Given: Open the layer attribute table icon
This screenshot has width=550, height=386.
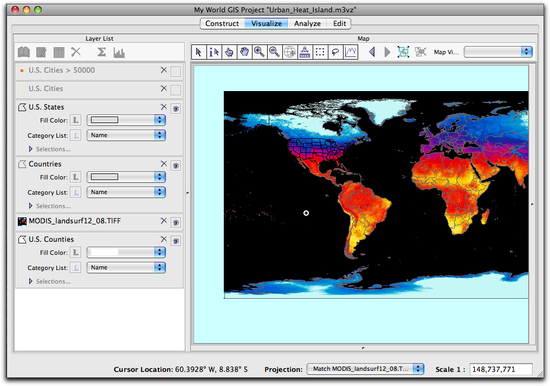Looking at the screenshot, I should tap(59, 53).
